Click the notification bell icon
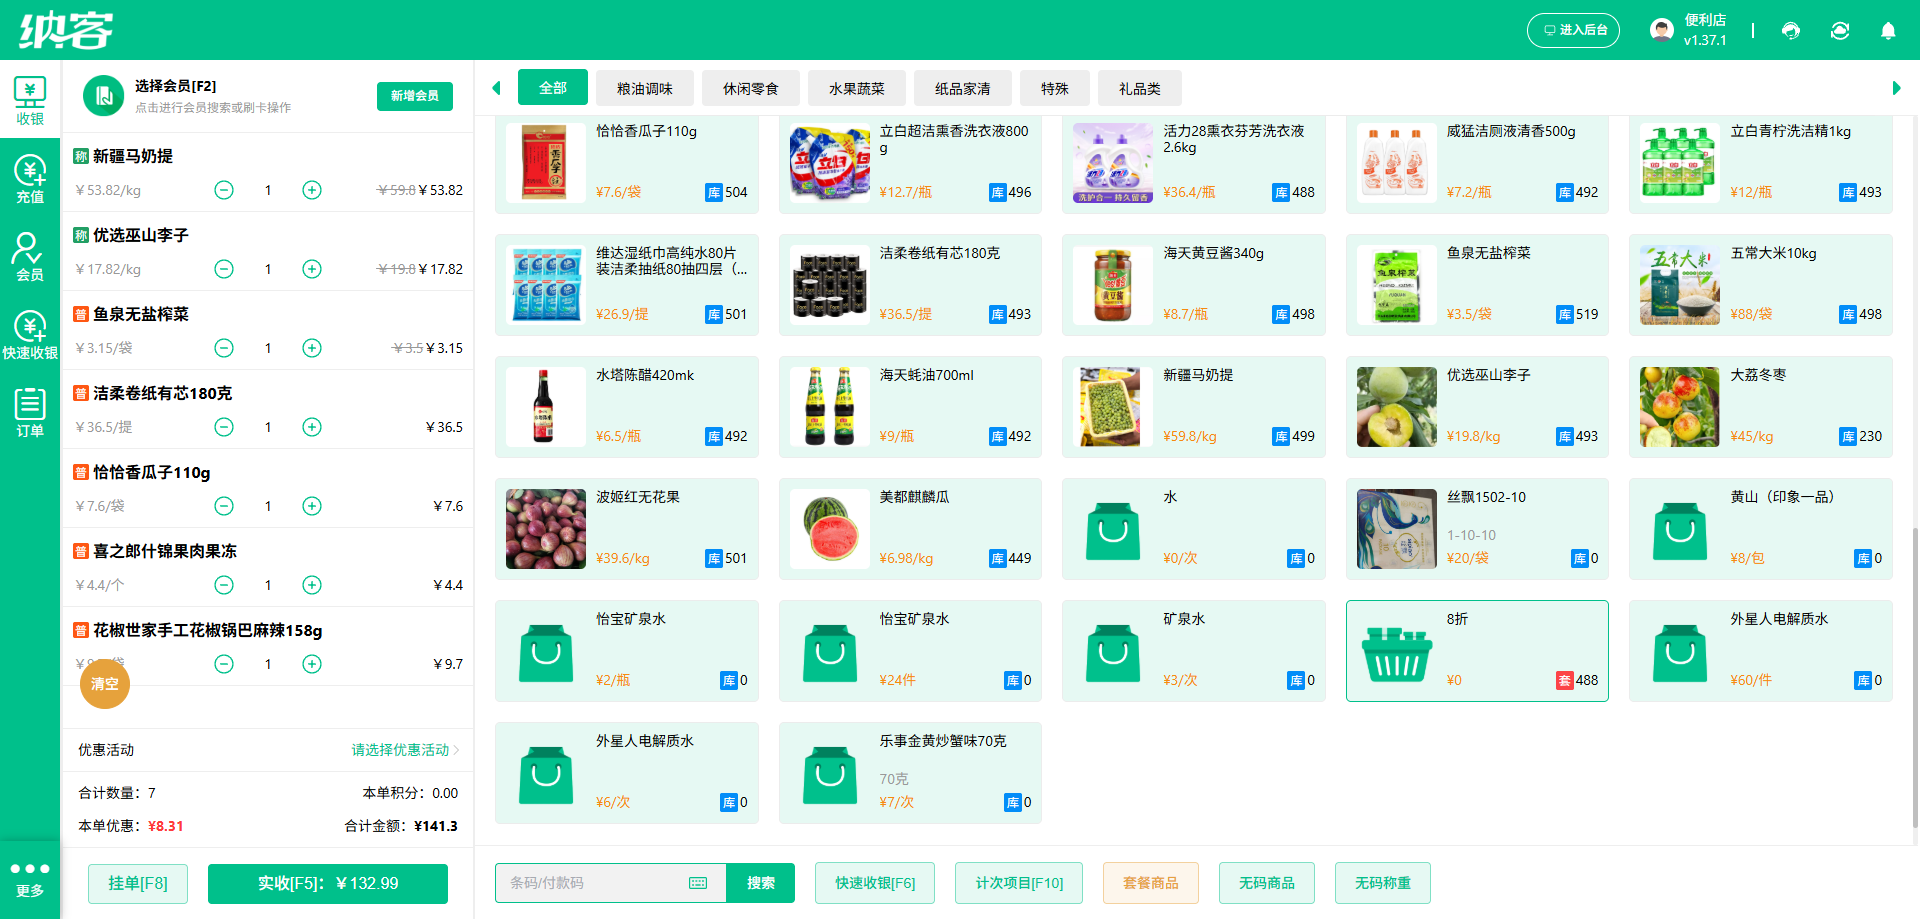This screenshot has width=1920, height=919. [1888, 31]
